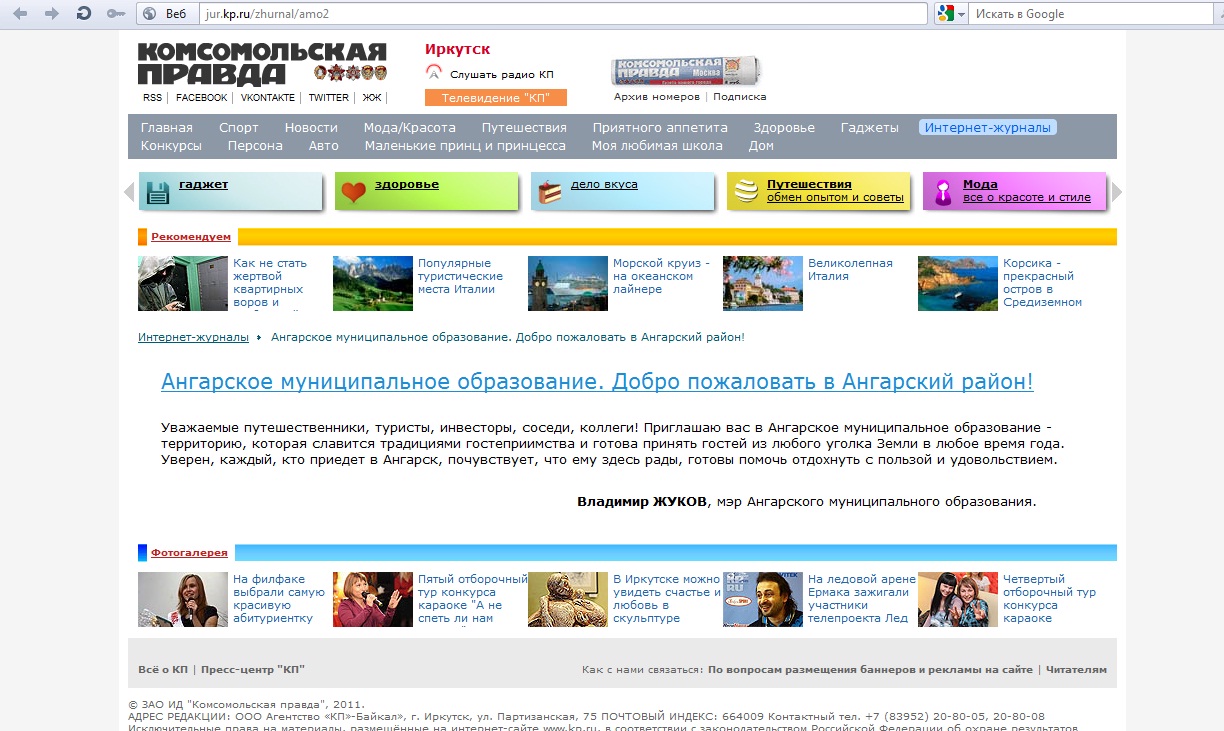Click the Архив номеров link
The width and height of the screenshot is (1224, 731).
657,97
